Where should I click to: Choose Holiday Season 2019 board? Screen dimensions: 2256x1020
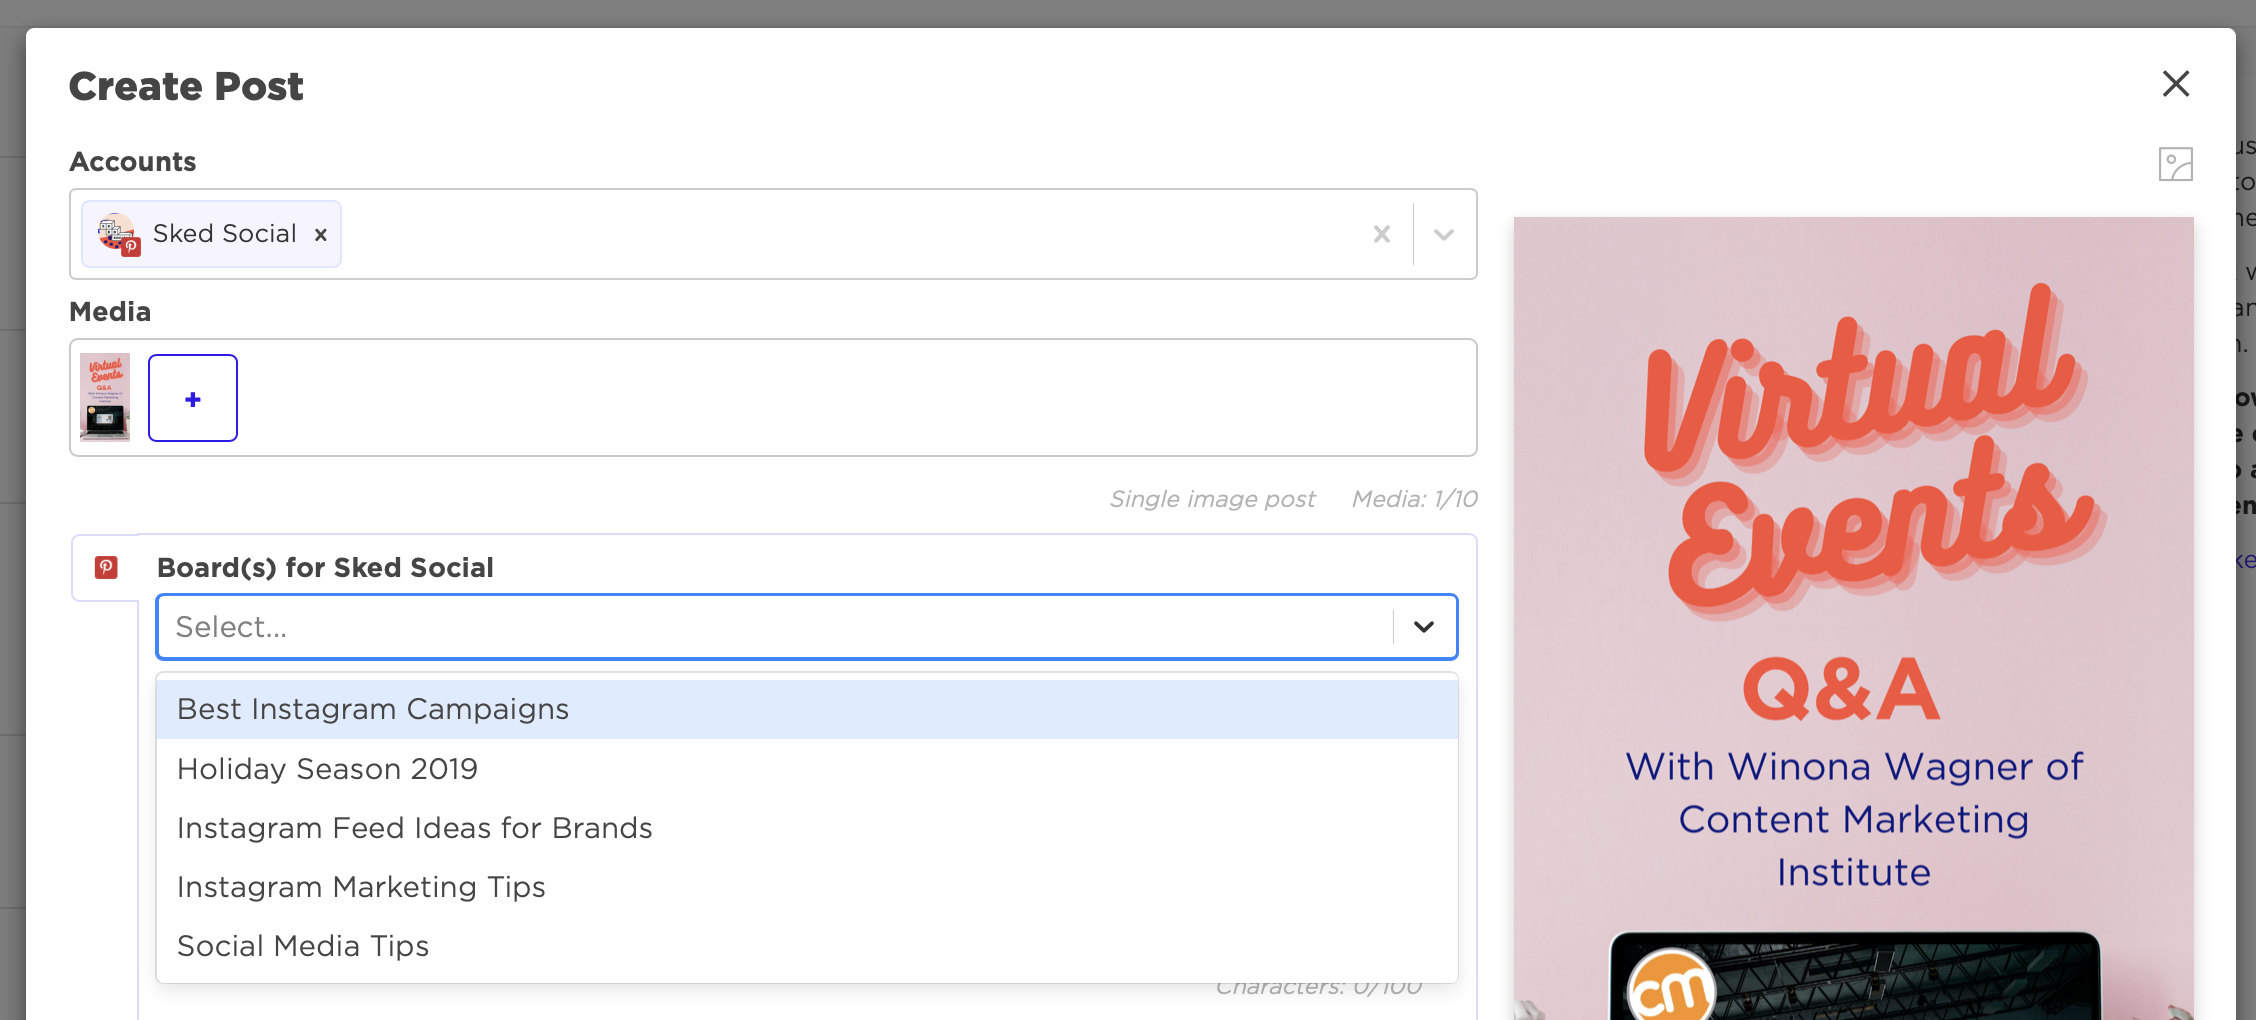point(807,769)
